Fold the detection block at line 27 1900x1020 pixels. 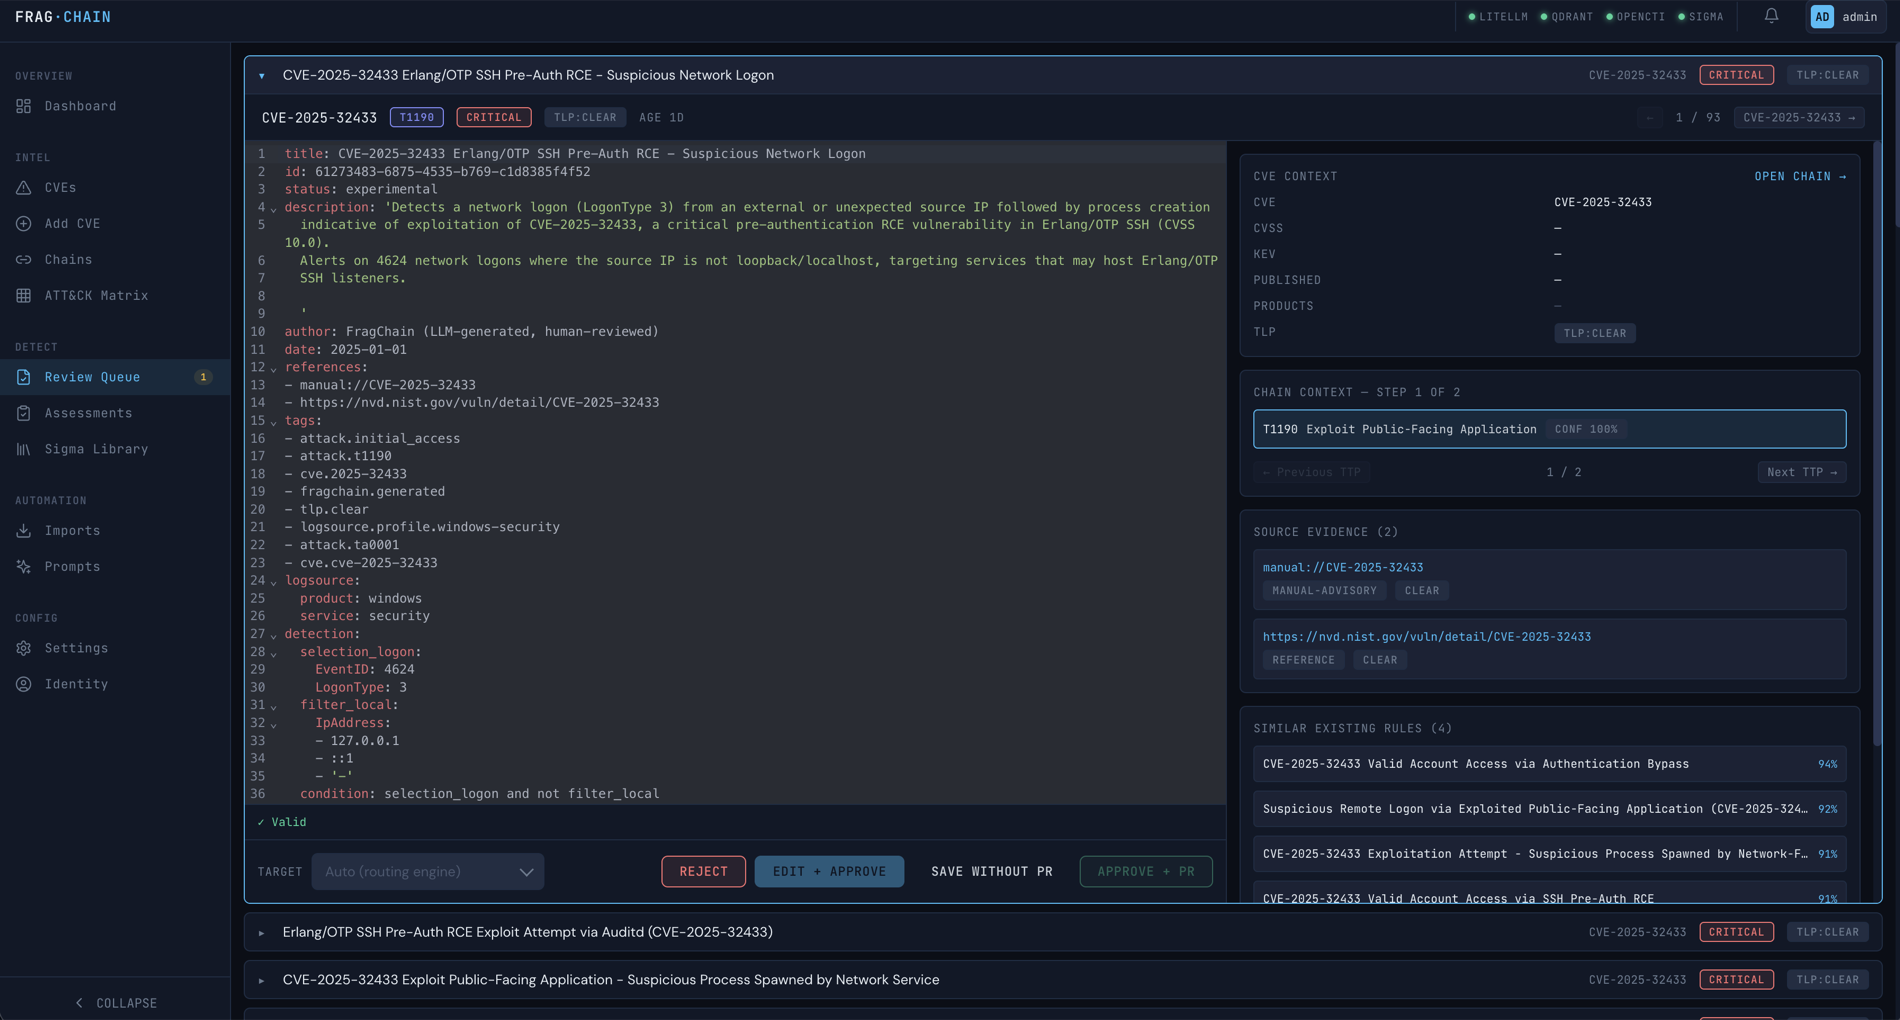pos(274,636)
